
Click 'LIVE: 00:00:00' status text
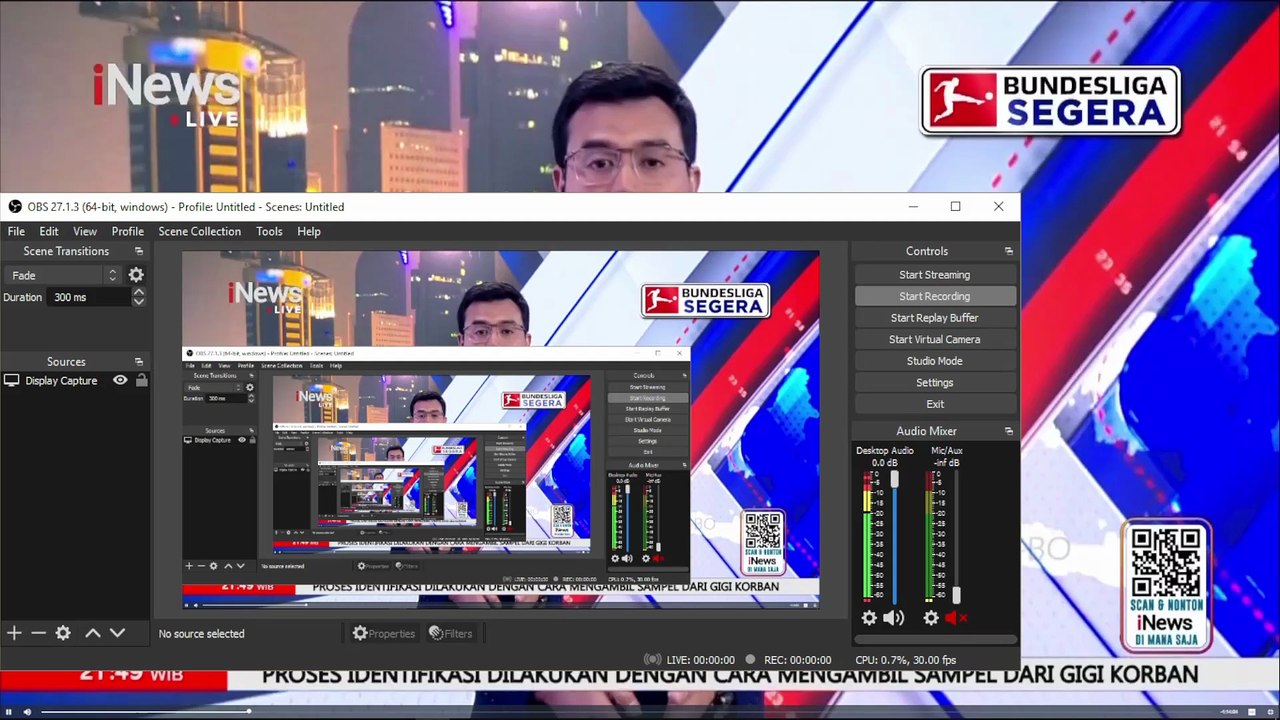(x=700, y=660)
